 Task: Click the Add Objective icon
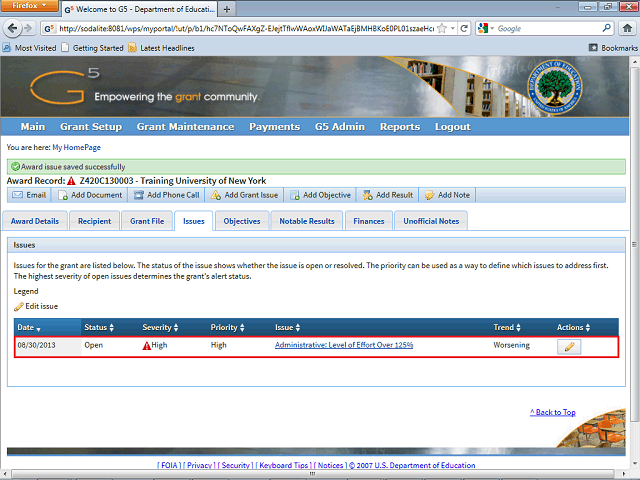(x=295, y=195)
